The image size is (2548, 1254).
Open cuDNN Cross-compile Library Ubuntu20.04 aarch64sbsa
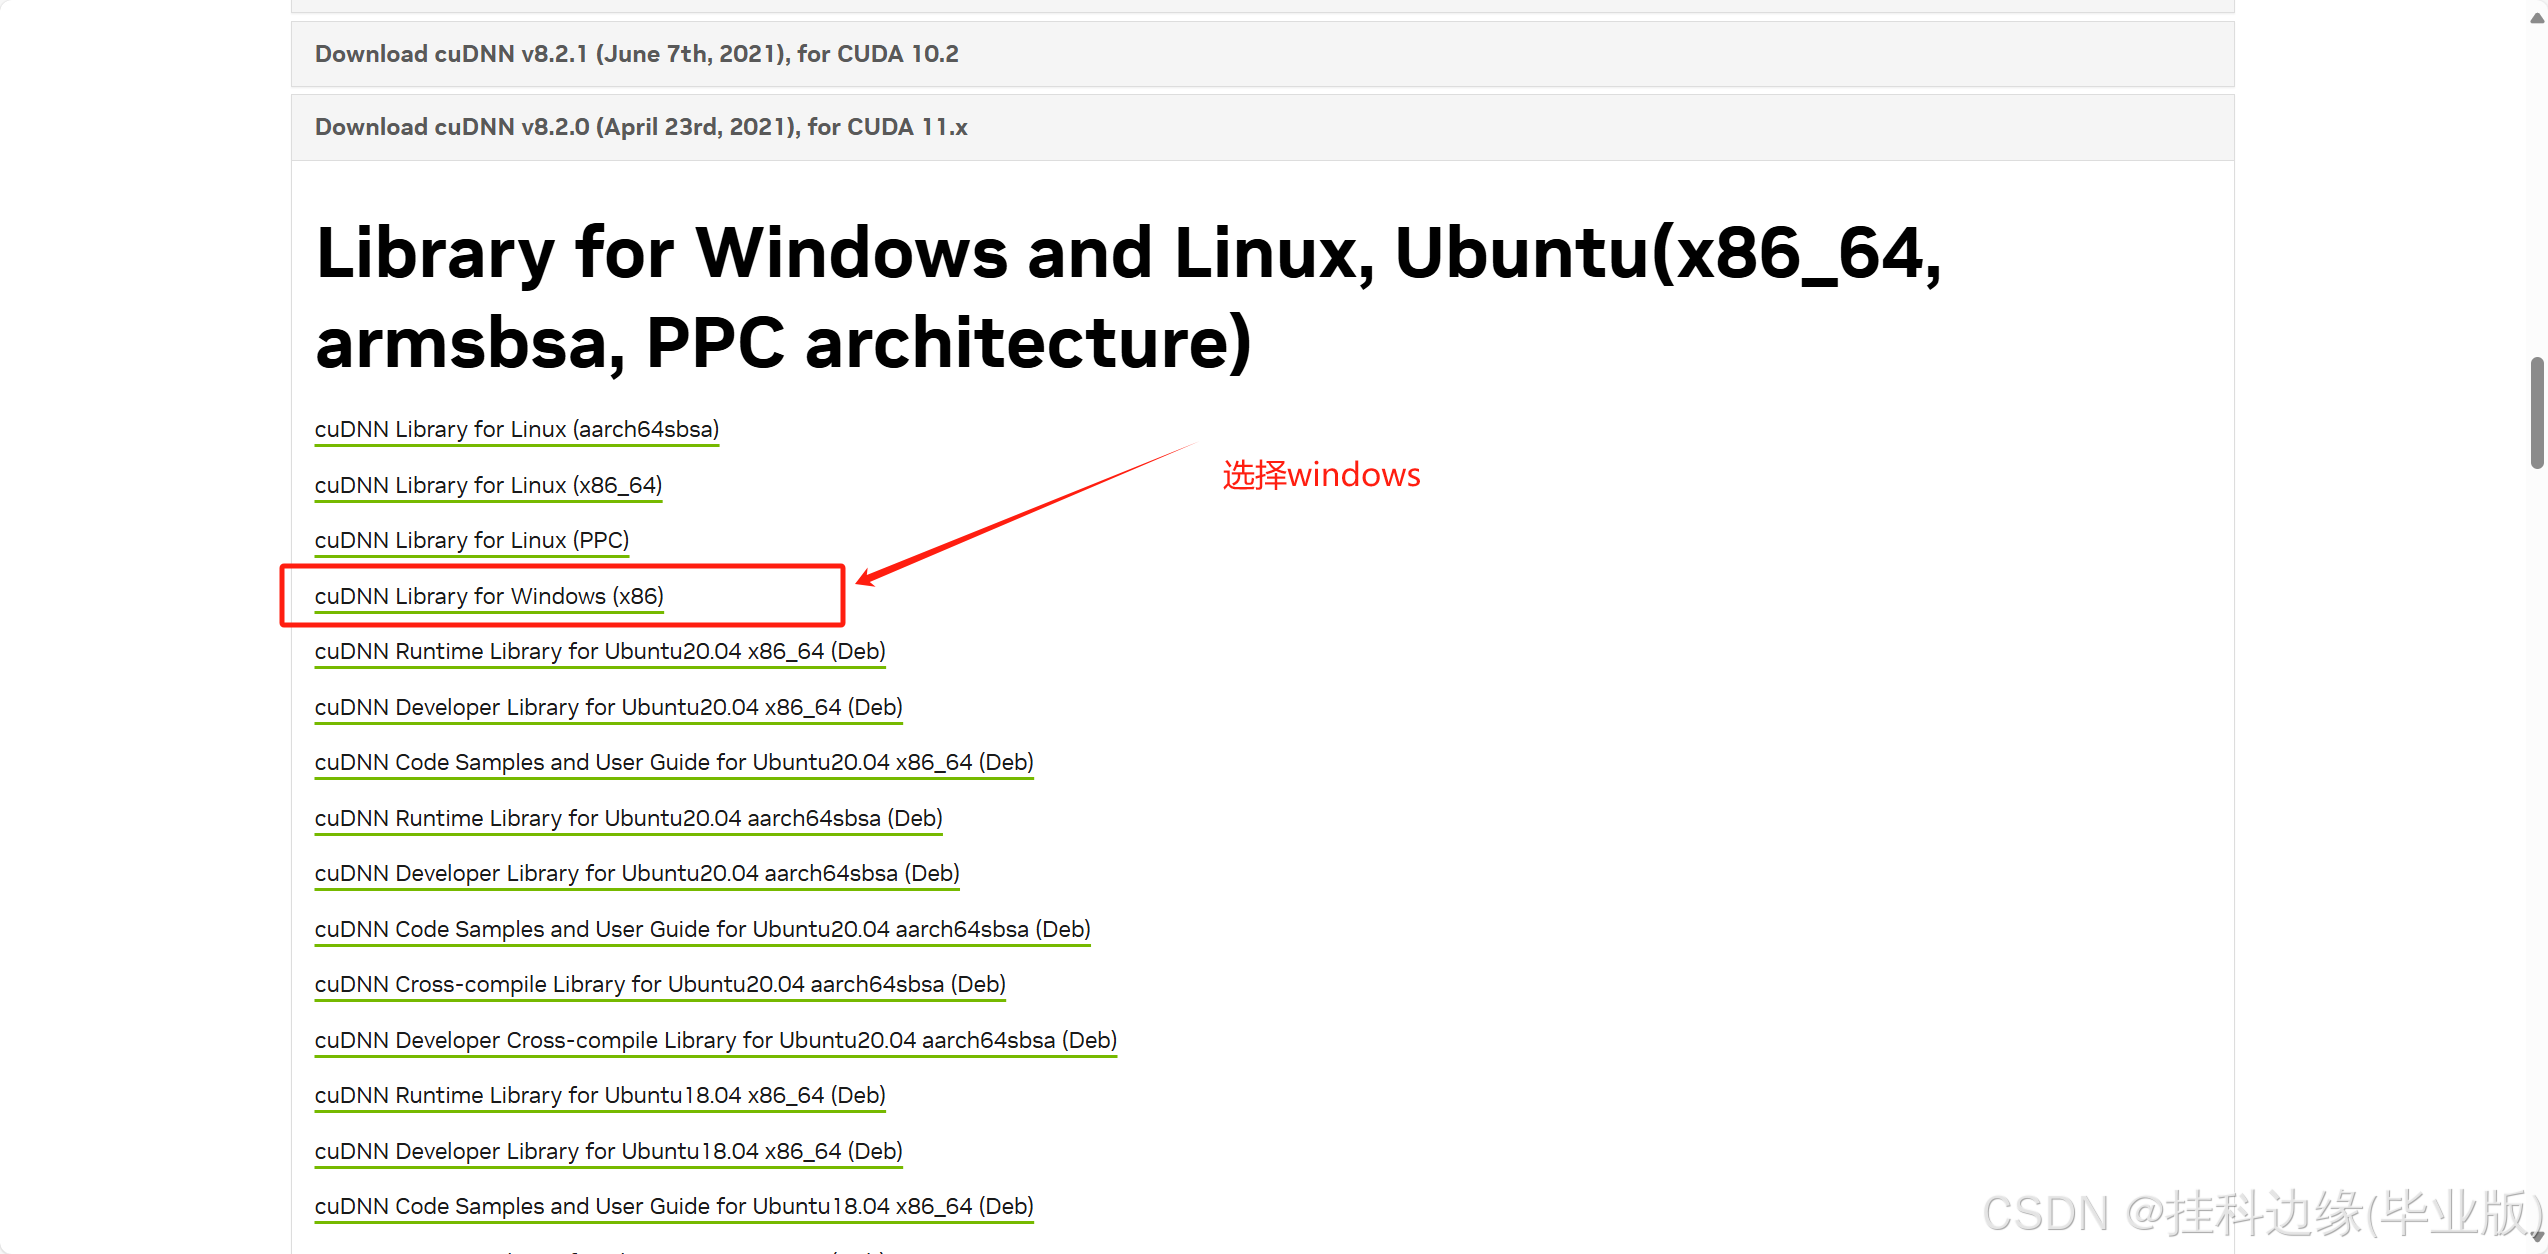tap(660, 984)
